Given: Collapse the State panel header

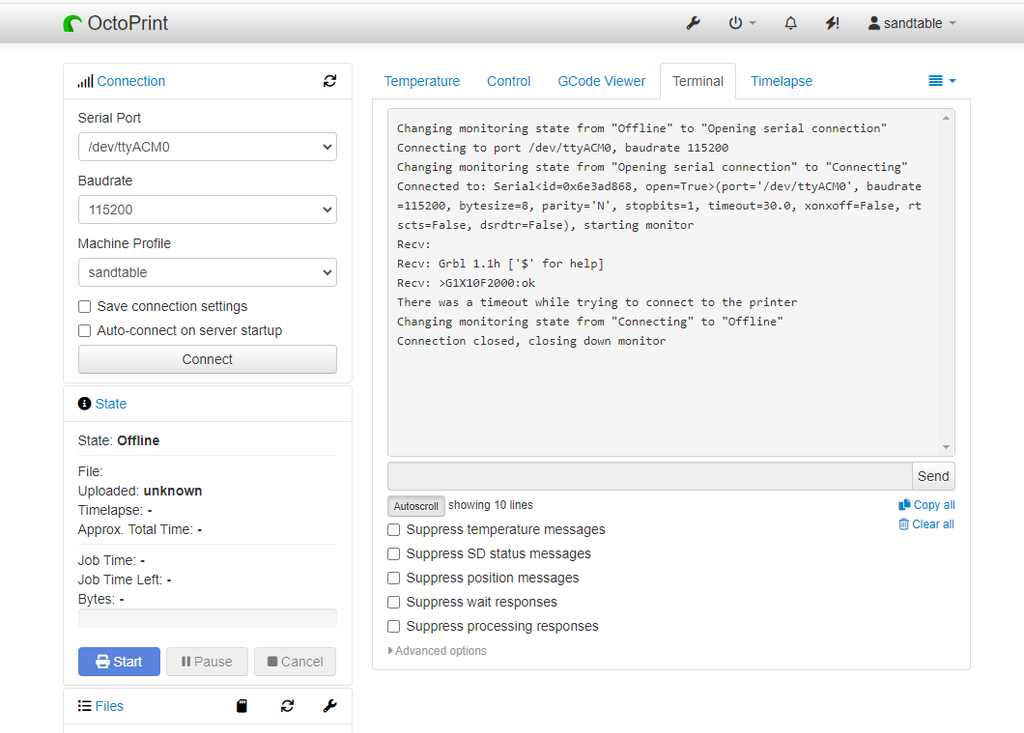Looking at the screenshot, I should tap(111, 404).
